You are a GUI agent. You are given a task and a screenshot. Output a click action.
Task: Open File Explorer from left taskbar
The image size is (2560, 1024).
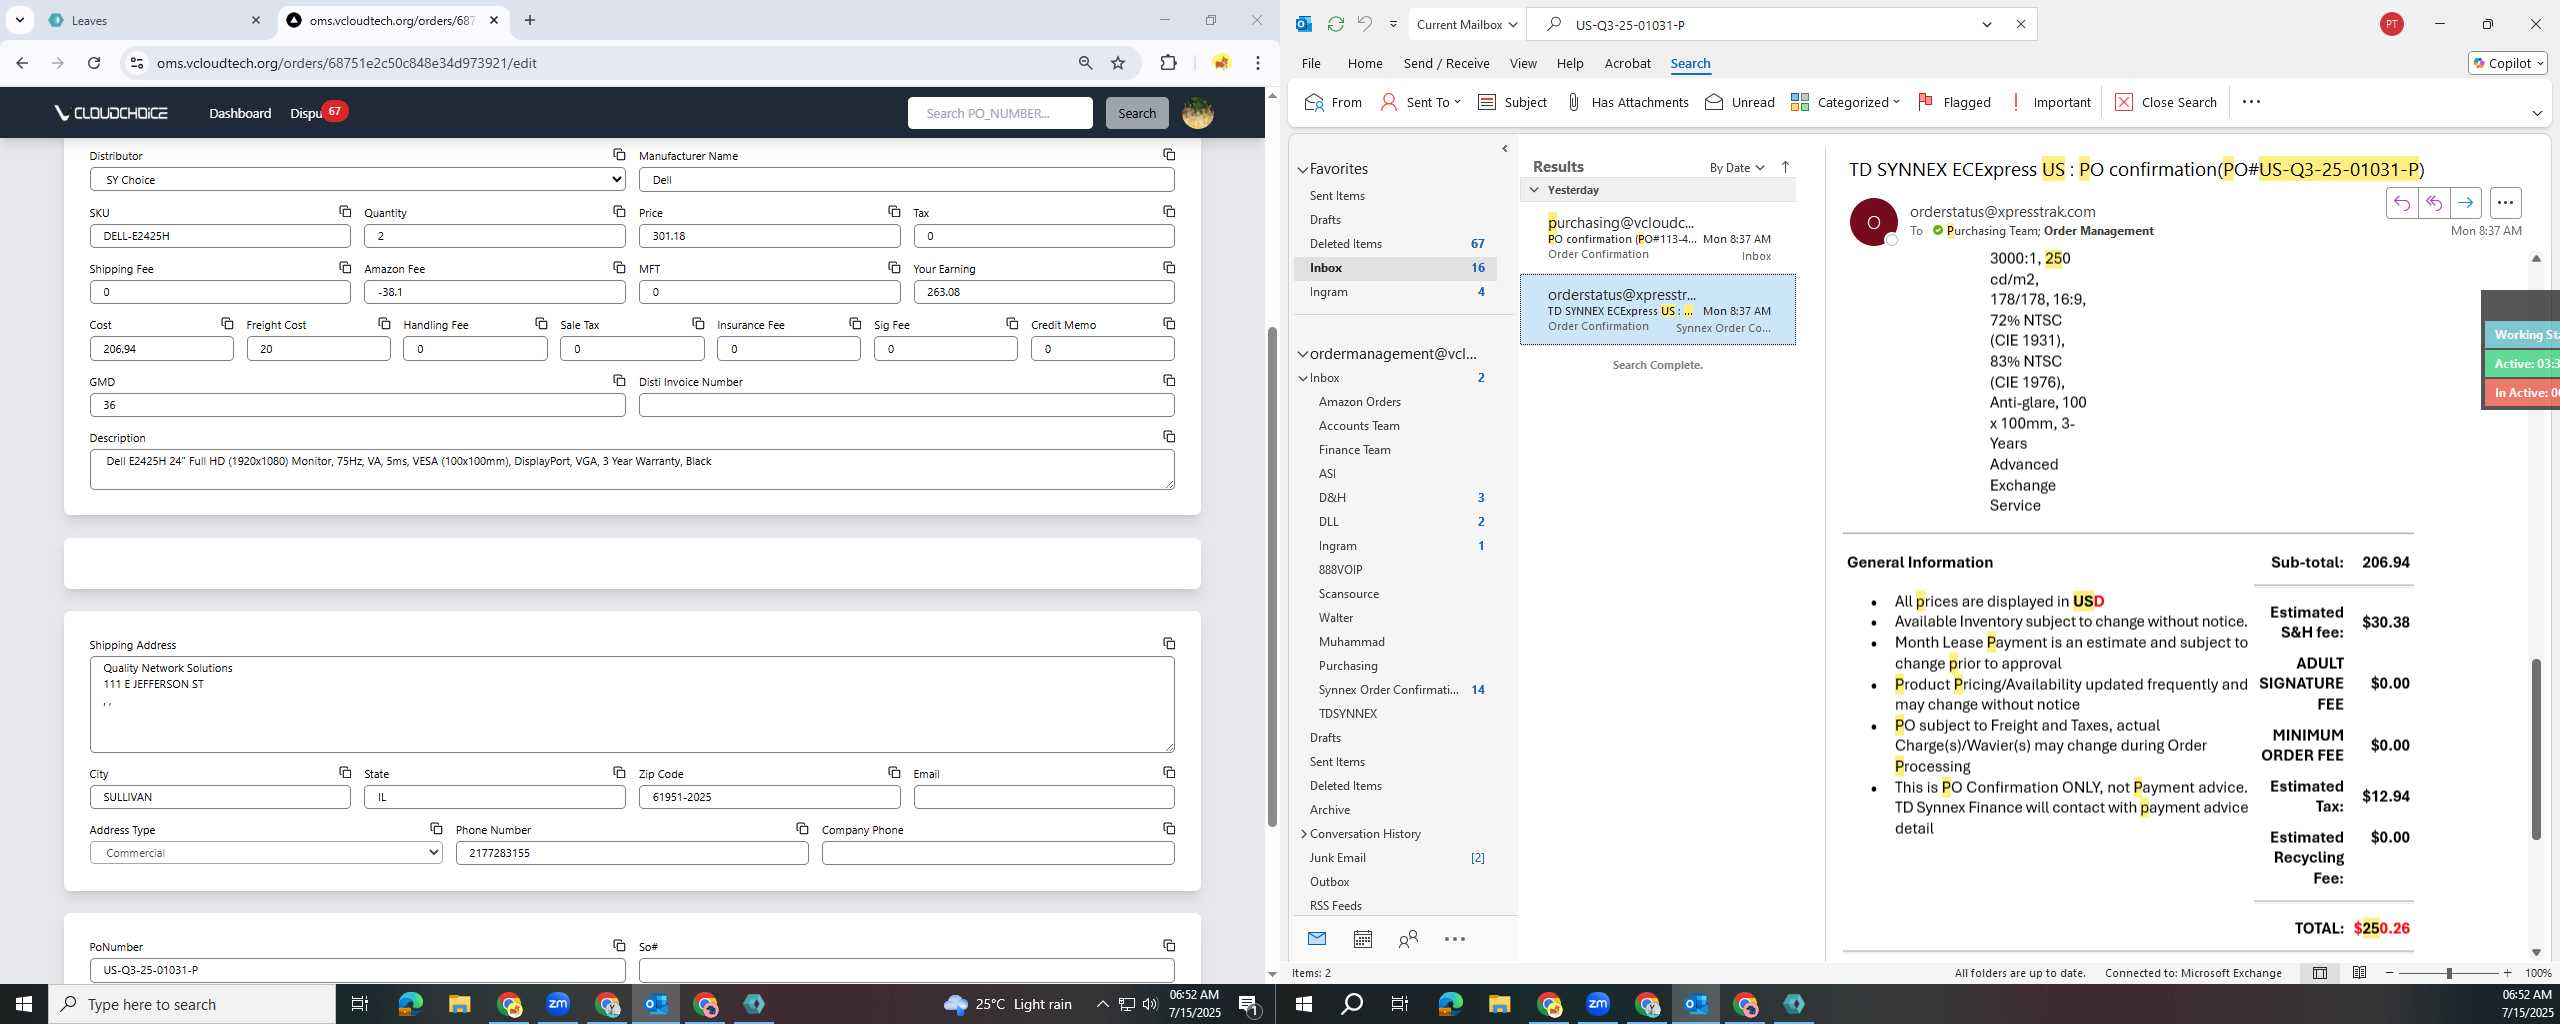click(x=459, y=1004)
